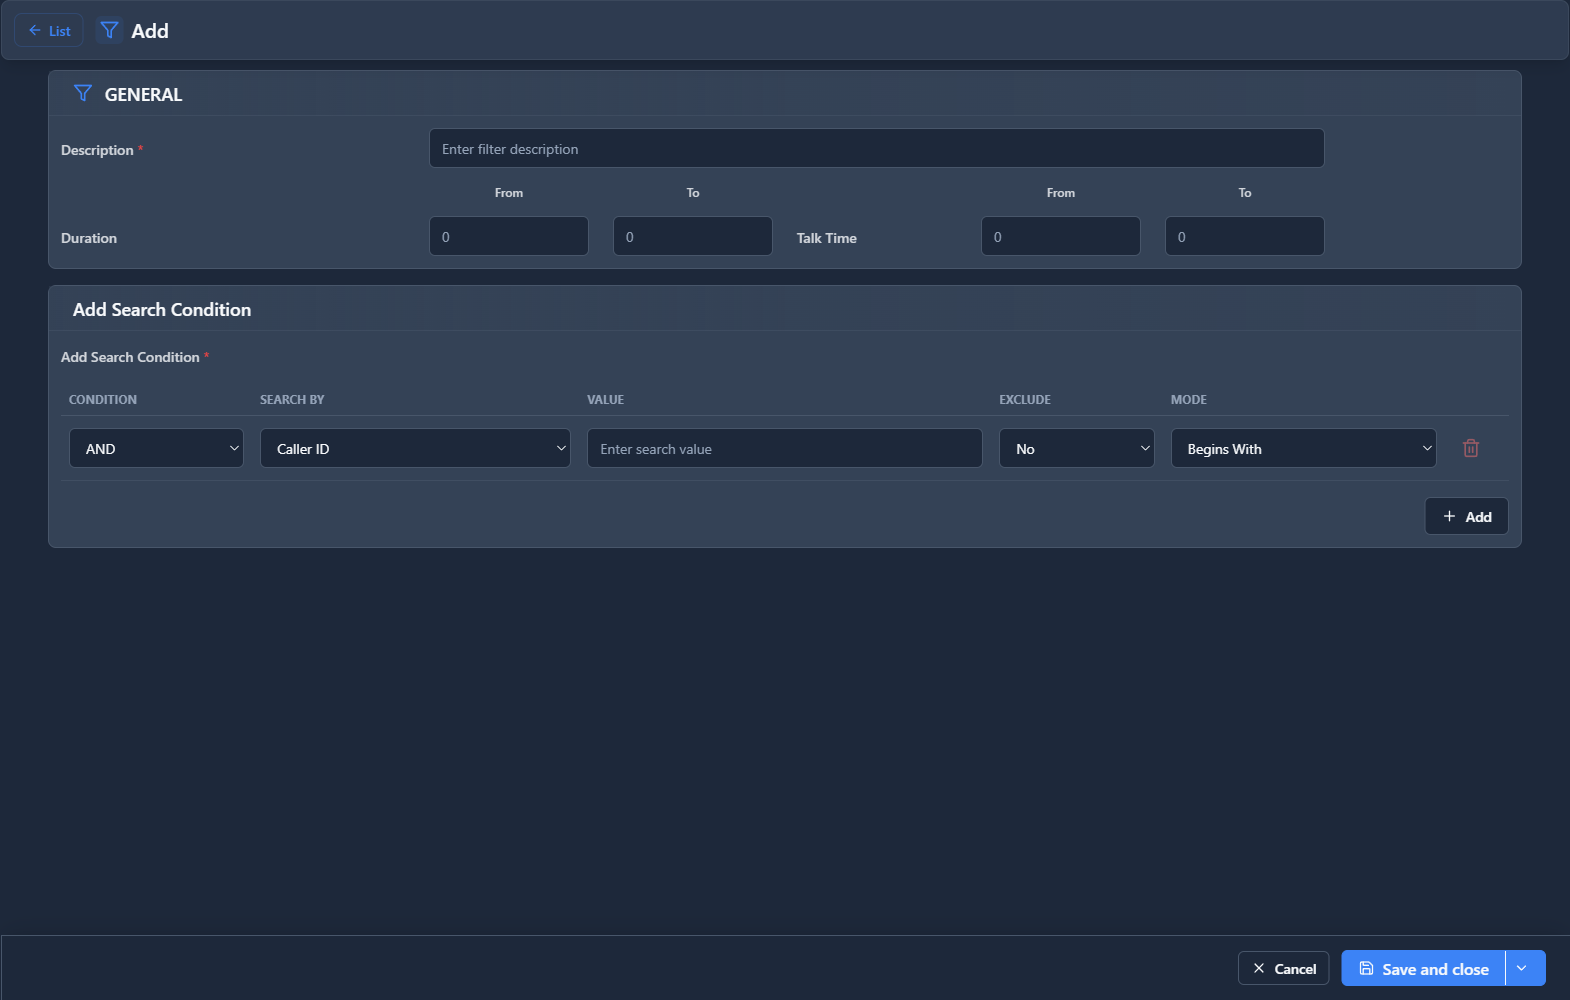Open the Save and close split arrow
Image resolution: width=1570 pixels, height=1000 pixels.
(1524, 968)
